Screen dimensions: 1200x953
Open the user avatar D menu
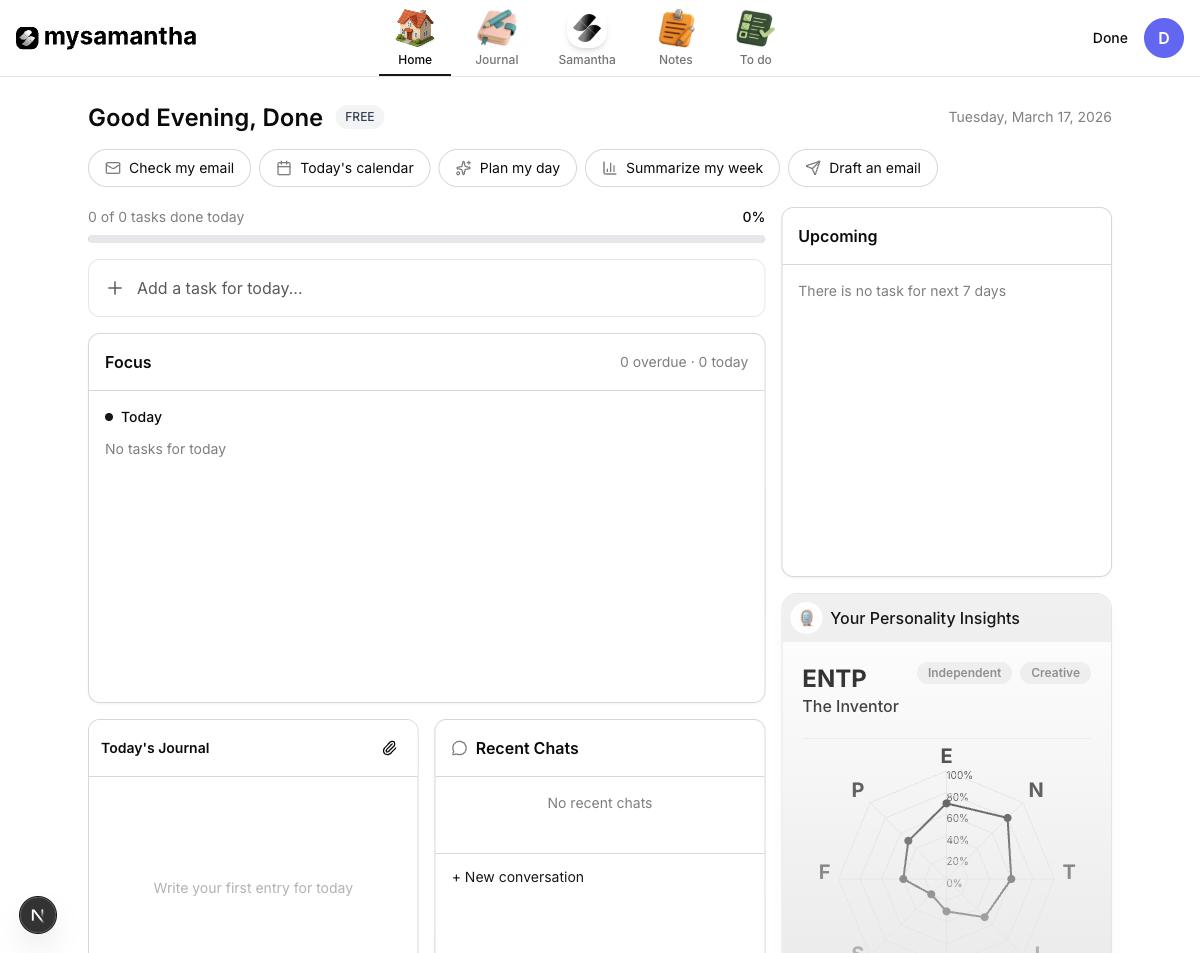tap(1164, 38)
